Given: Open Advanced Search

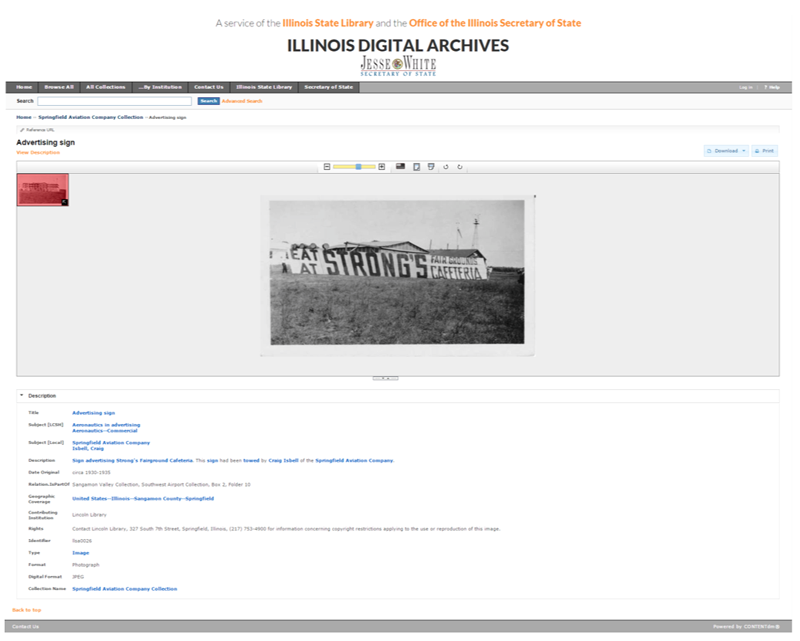Looking at the screenshot, I should [242, 101].
